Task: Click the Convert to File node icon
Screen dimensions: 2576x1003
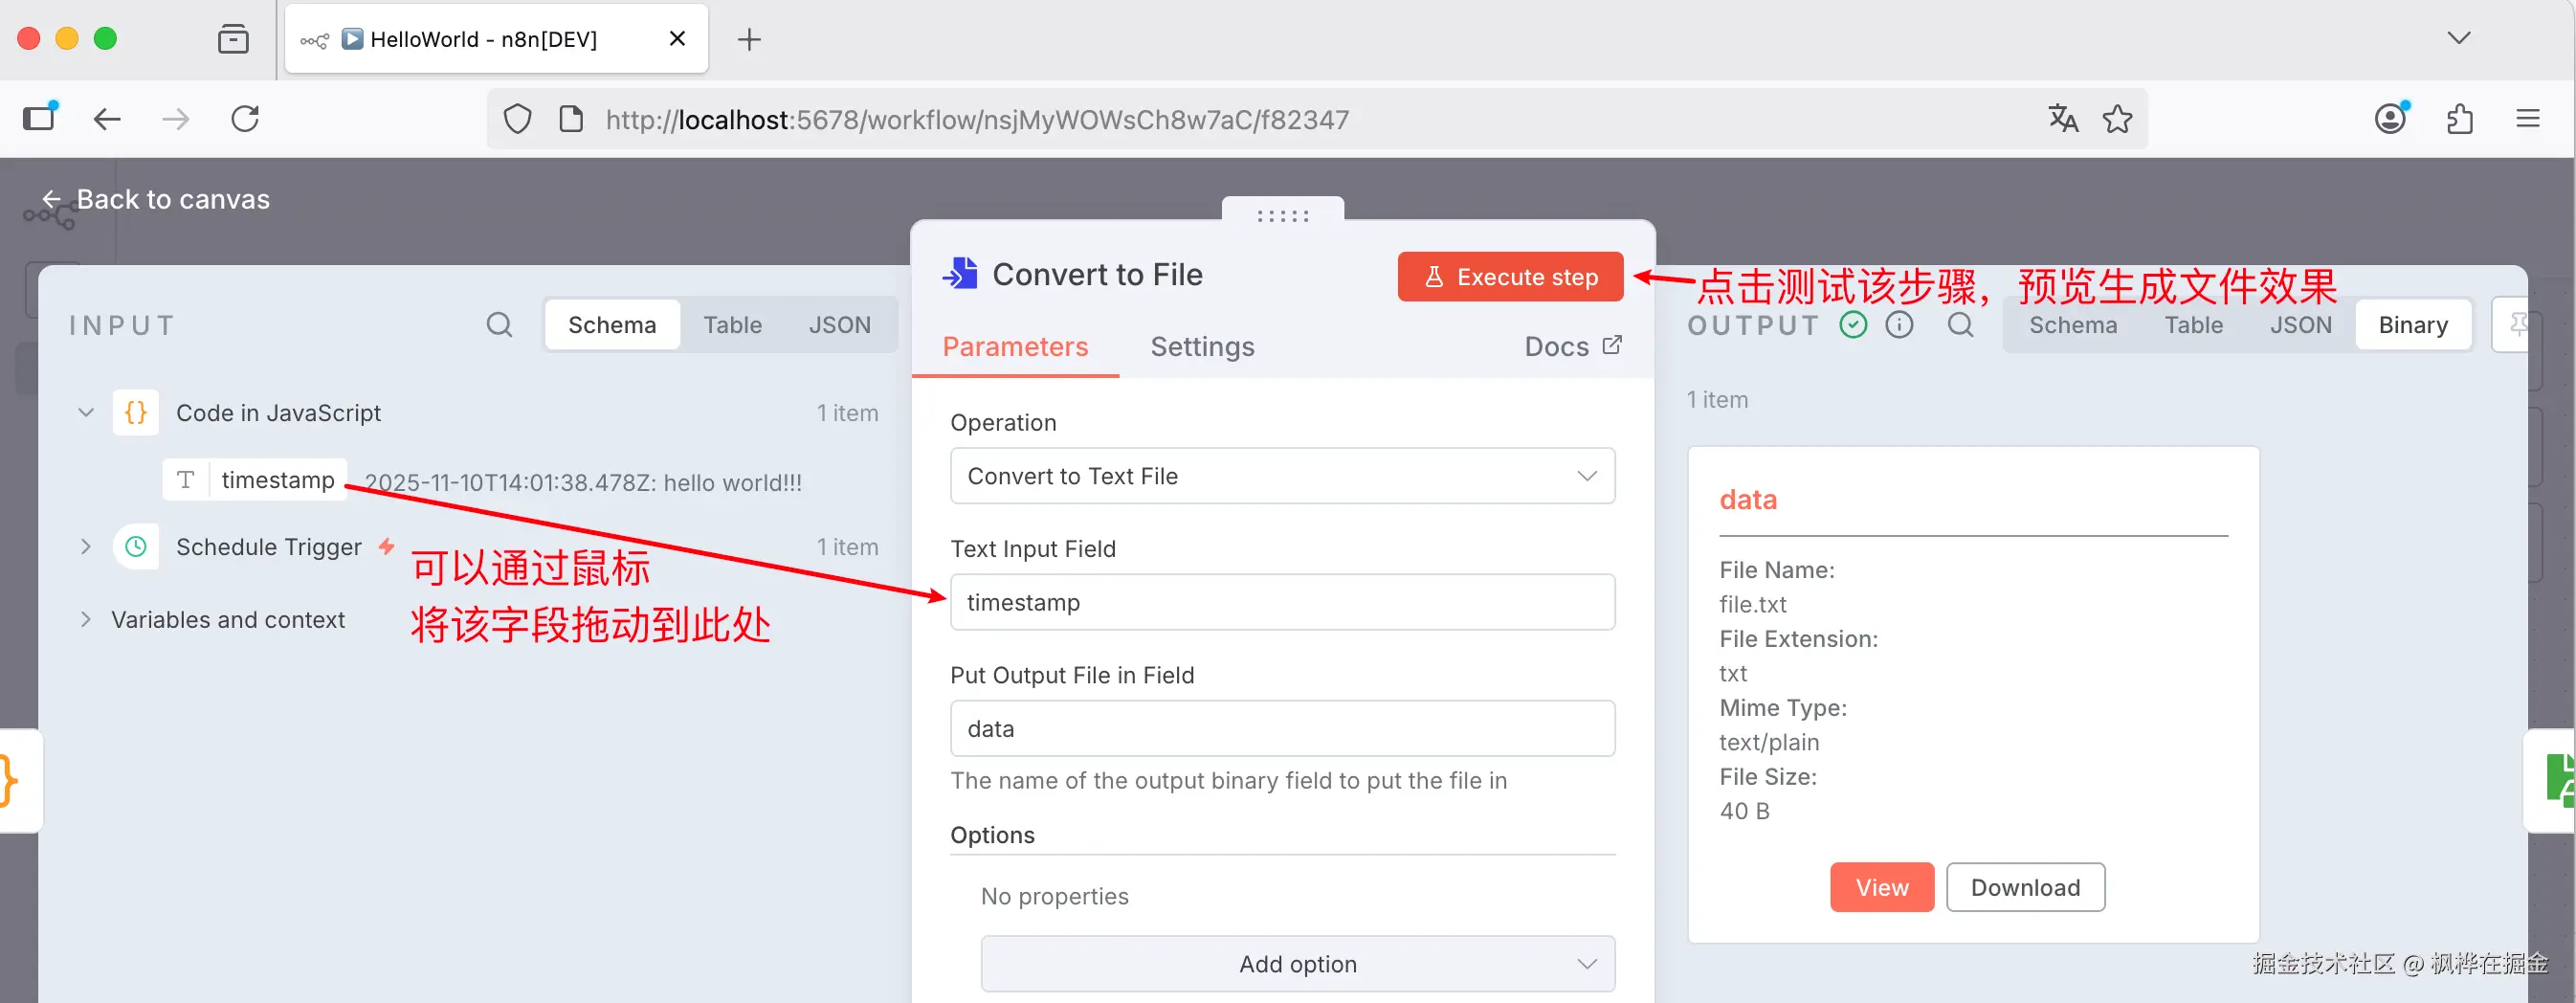Action: pos(960,274)
